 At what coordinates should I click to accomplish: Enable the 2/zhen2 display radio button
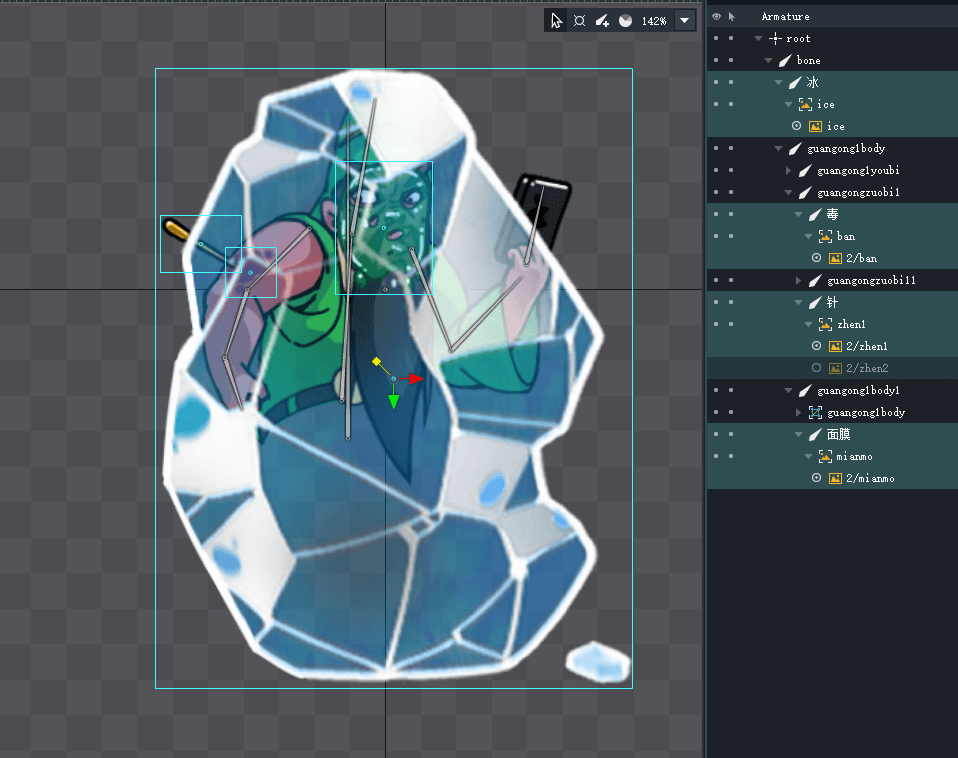[x=816, y=368]
